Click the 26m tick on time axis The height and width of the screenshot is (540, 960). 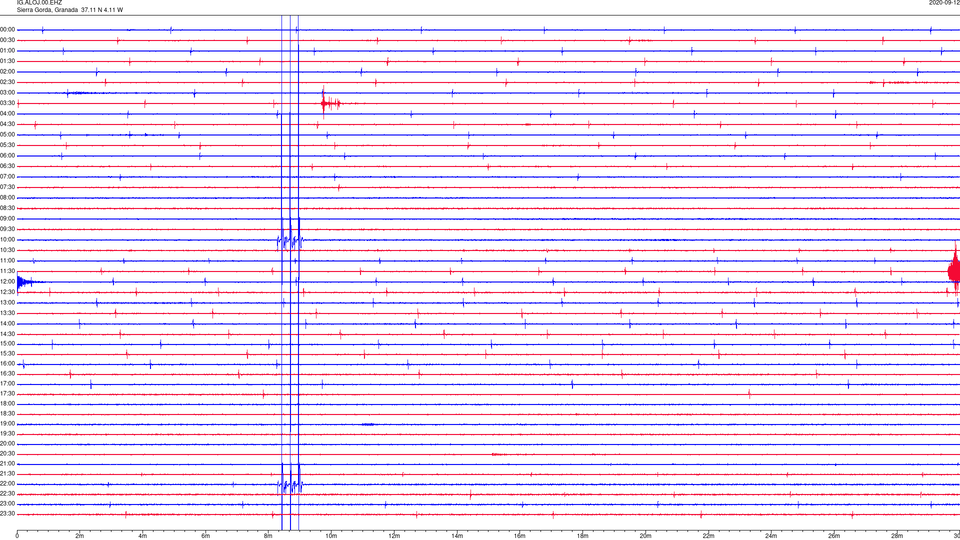[834, 536]
